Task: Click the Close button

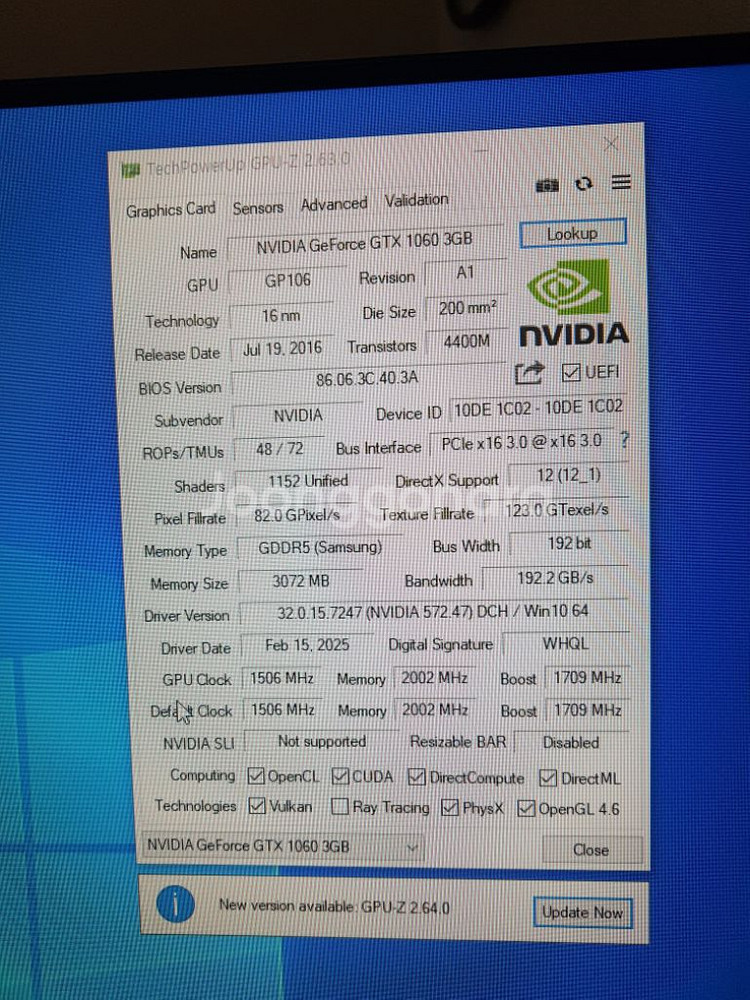Action: [x=591, y=849]
